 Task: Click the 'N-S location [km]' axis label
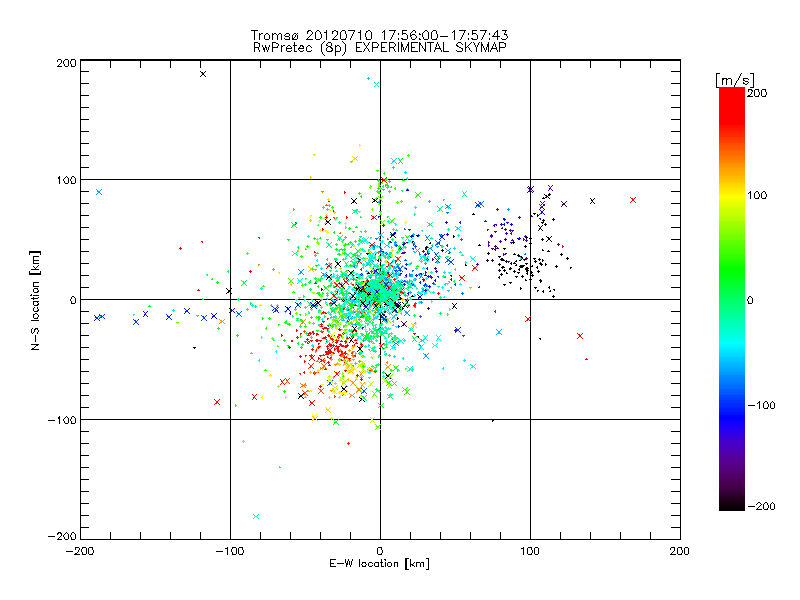(35, 301)
